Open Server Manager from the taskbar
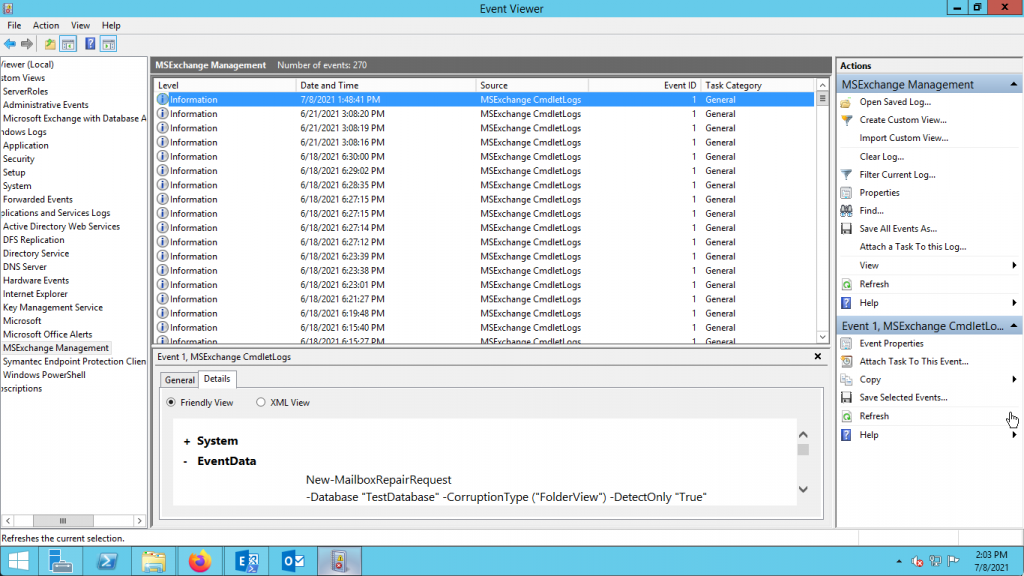The width and height of the screenshot is (1024, 576). pos(61,561)
